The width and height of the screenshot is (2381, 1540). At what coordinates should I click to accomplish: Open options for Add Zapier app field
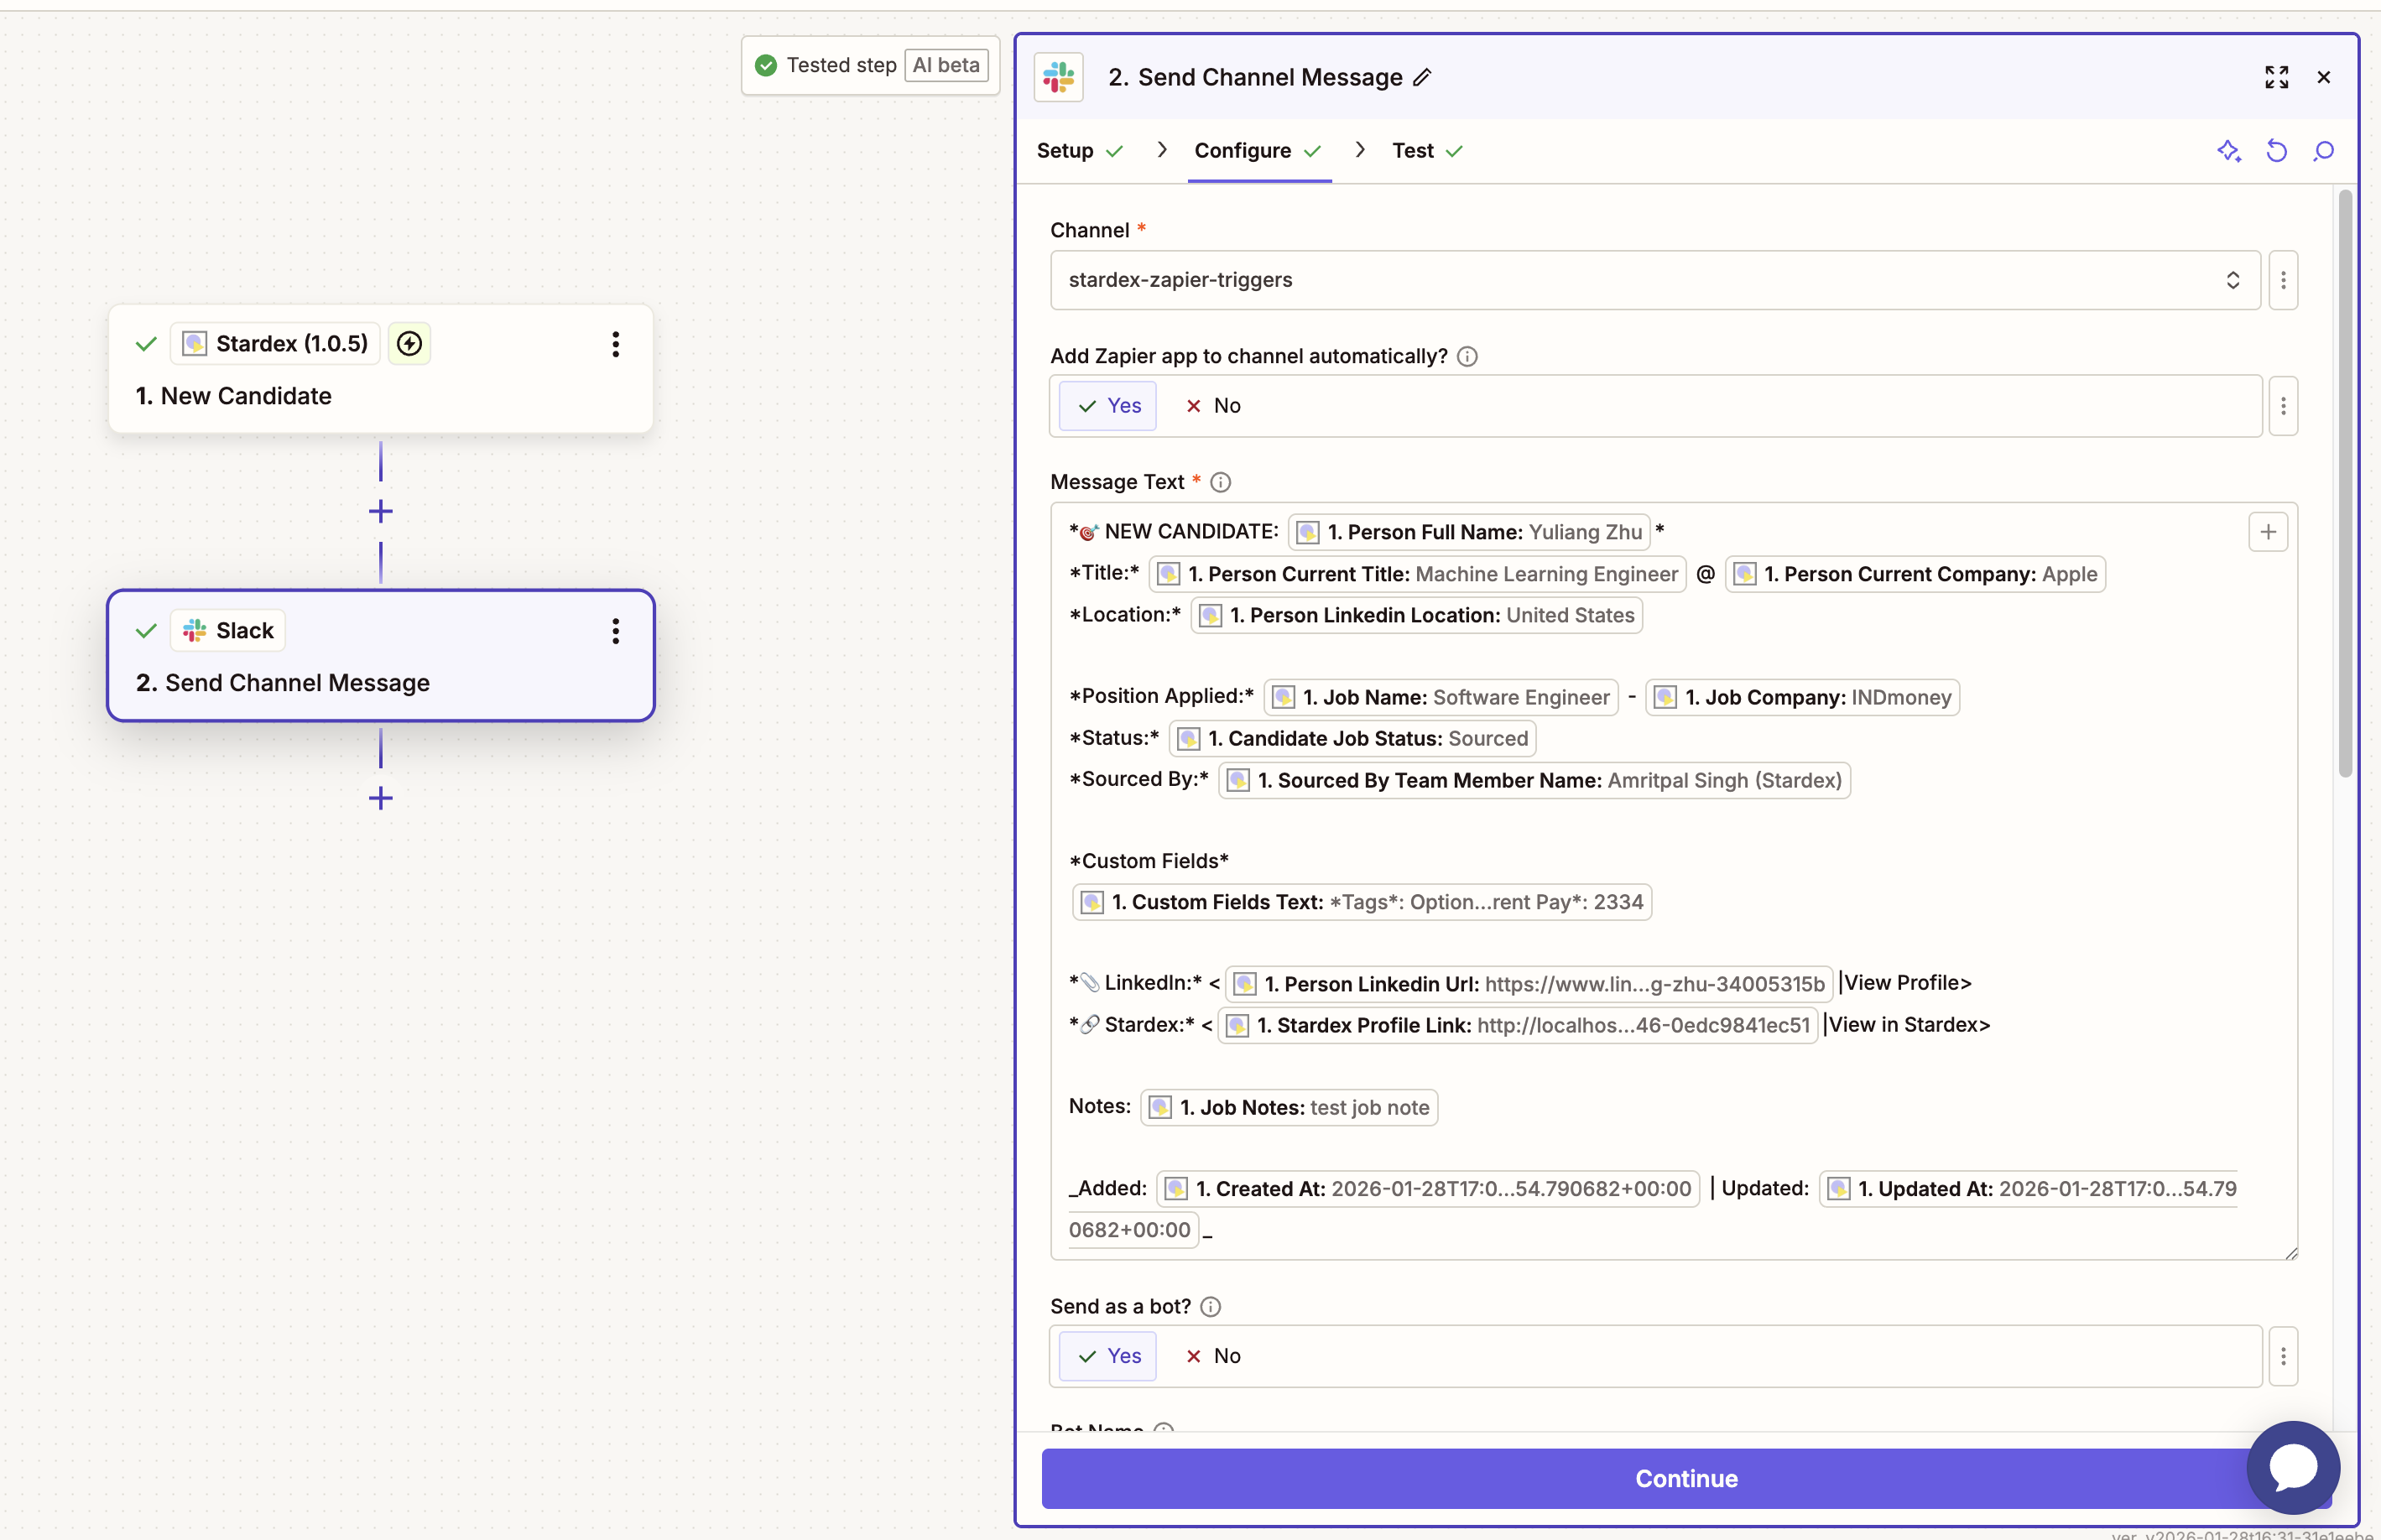2283,406
